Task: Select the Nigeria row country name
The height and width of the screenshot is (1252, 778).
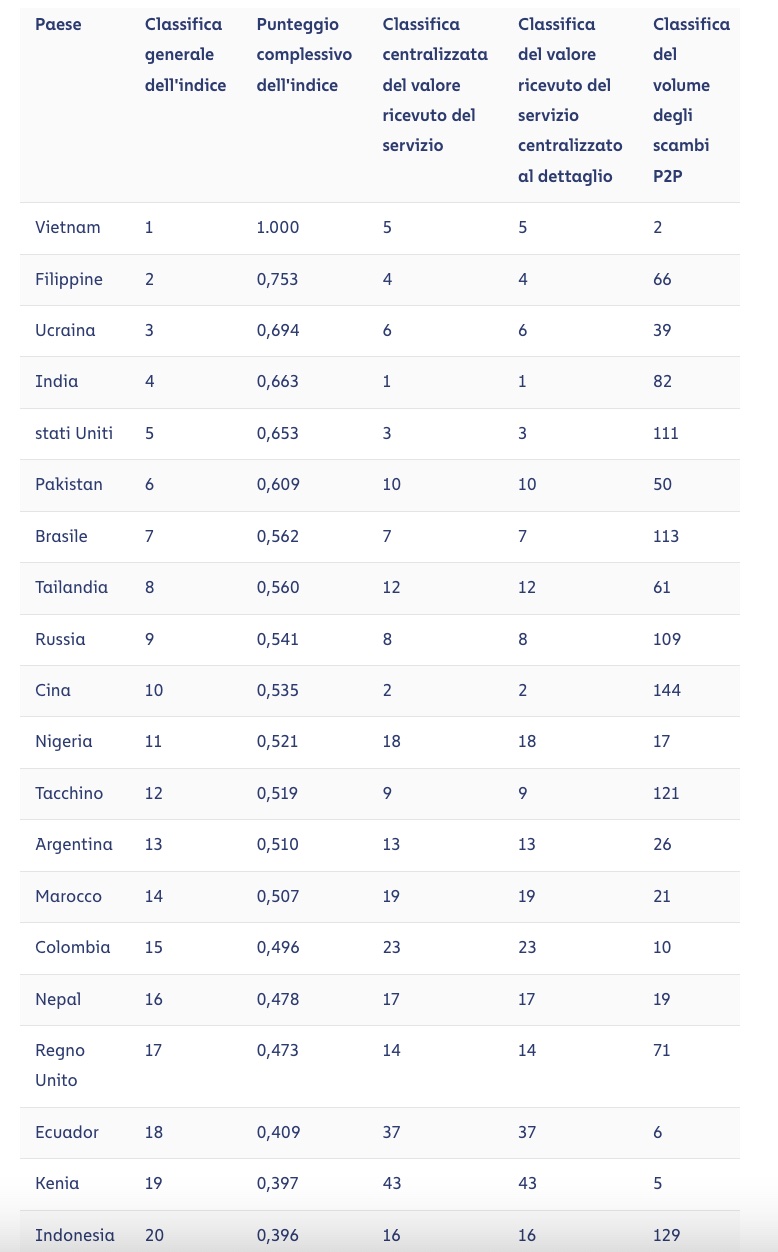Action: coord(64,741)
